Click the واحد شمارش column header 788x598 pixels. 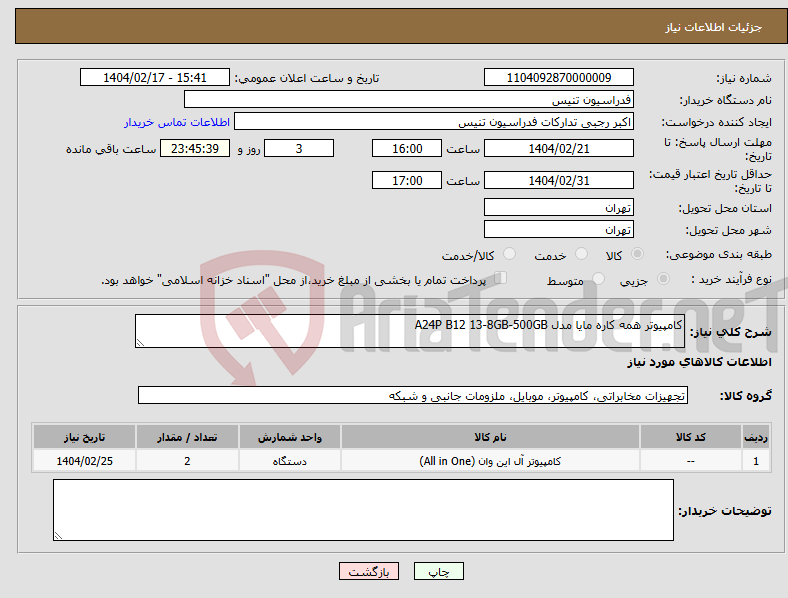290,437
